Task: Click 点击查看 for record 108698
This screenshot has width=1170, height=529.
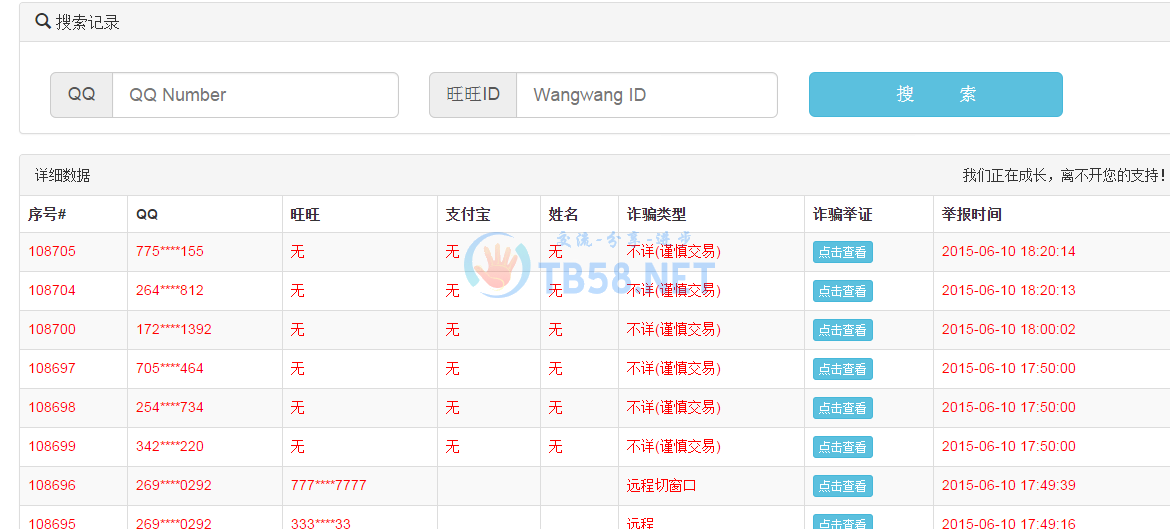Action: pos(842,408)
